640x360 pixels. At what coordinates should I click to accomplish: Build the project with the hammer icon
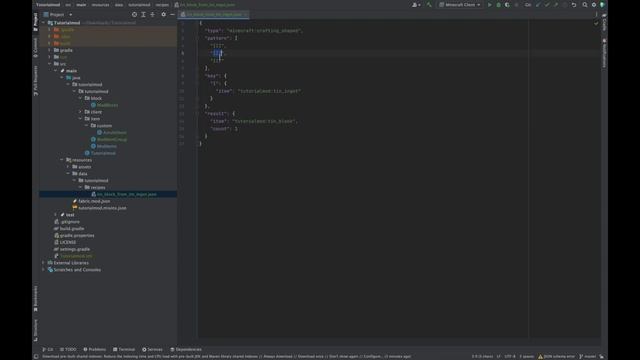(429, 5)
